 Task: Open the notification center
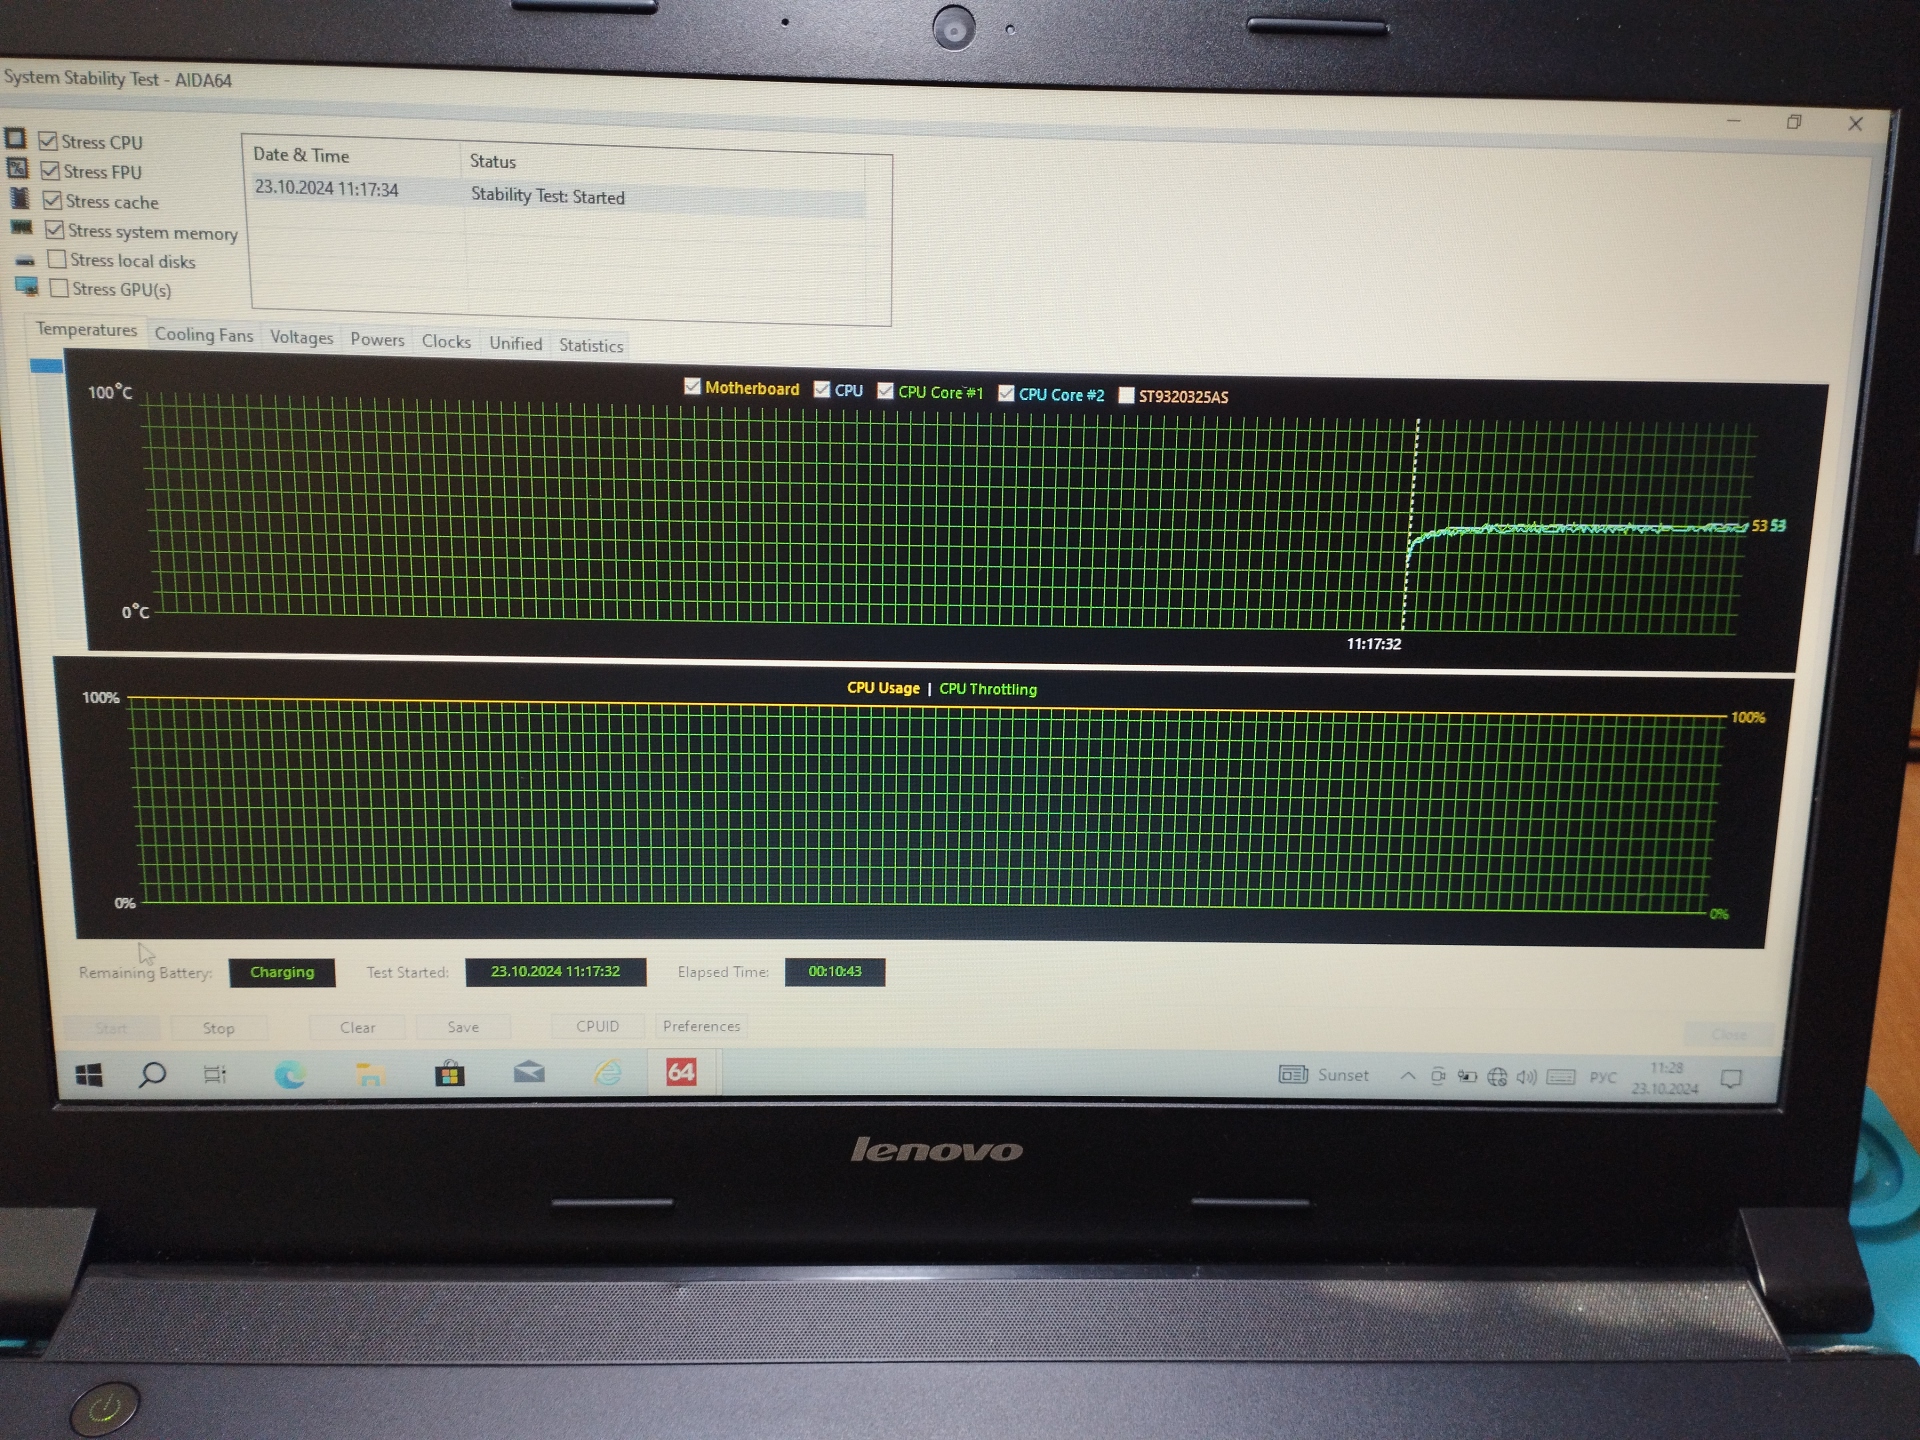tap(1732, 1079)
